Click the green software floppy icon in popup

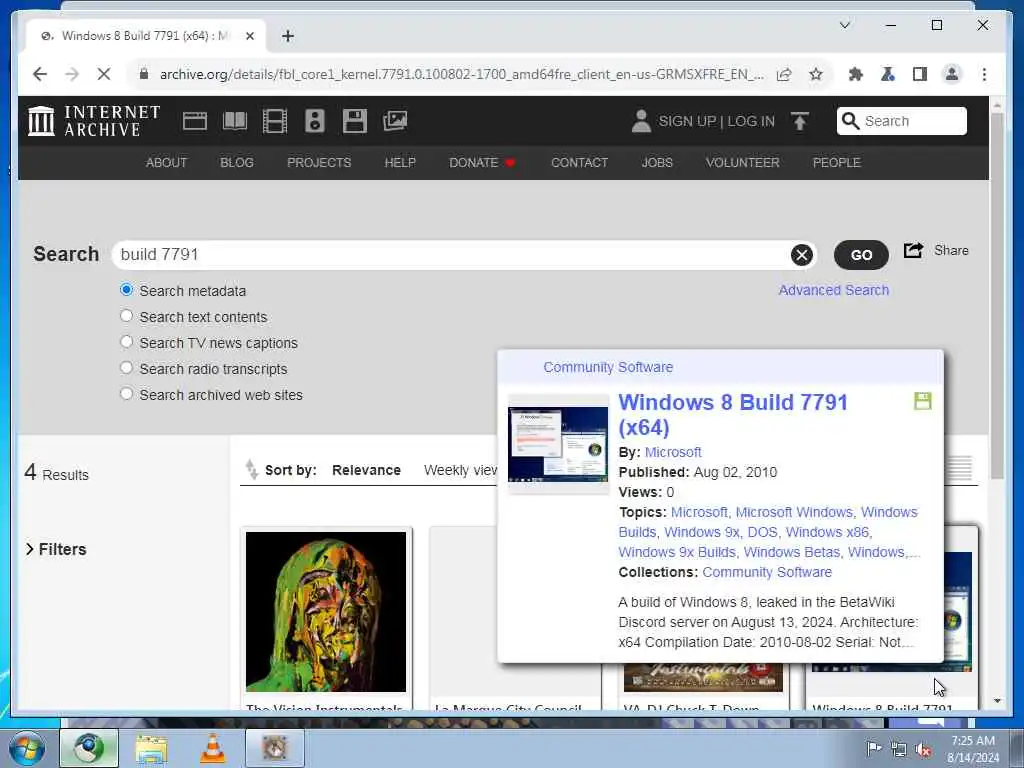pyautogui.click(x=922, y=401)
